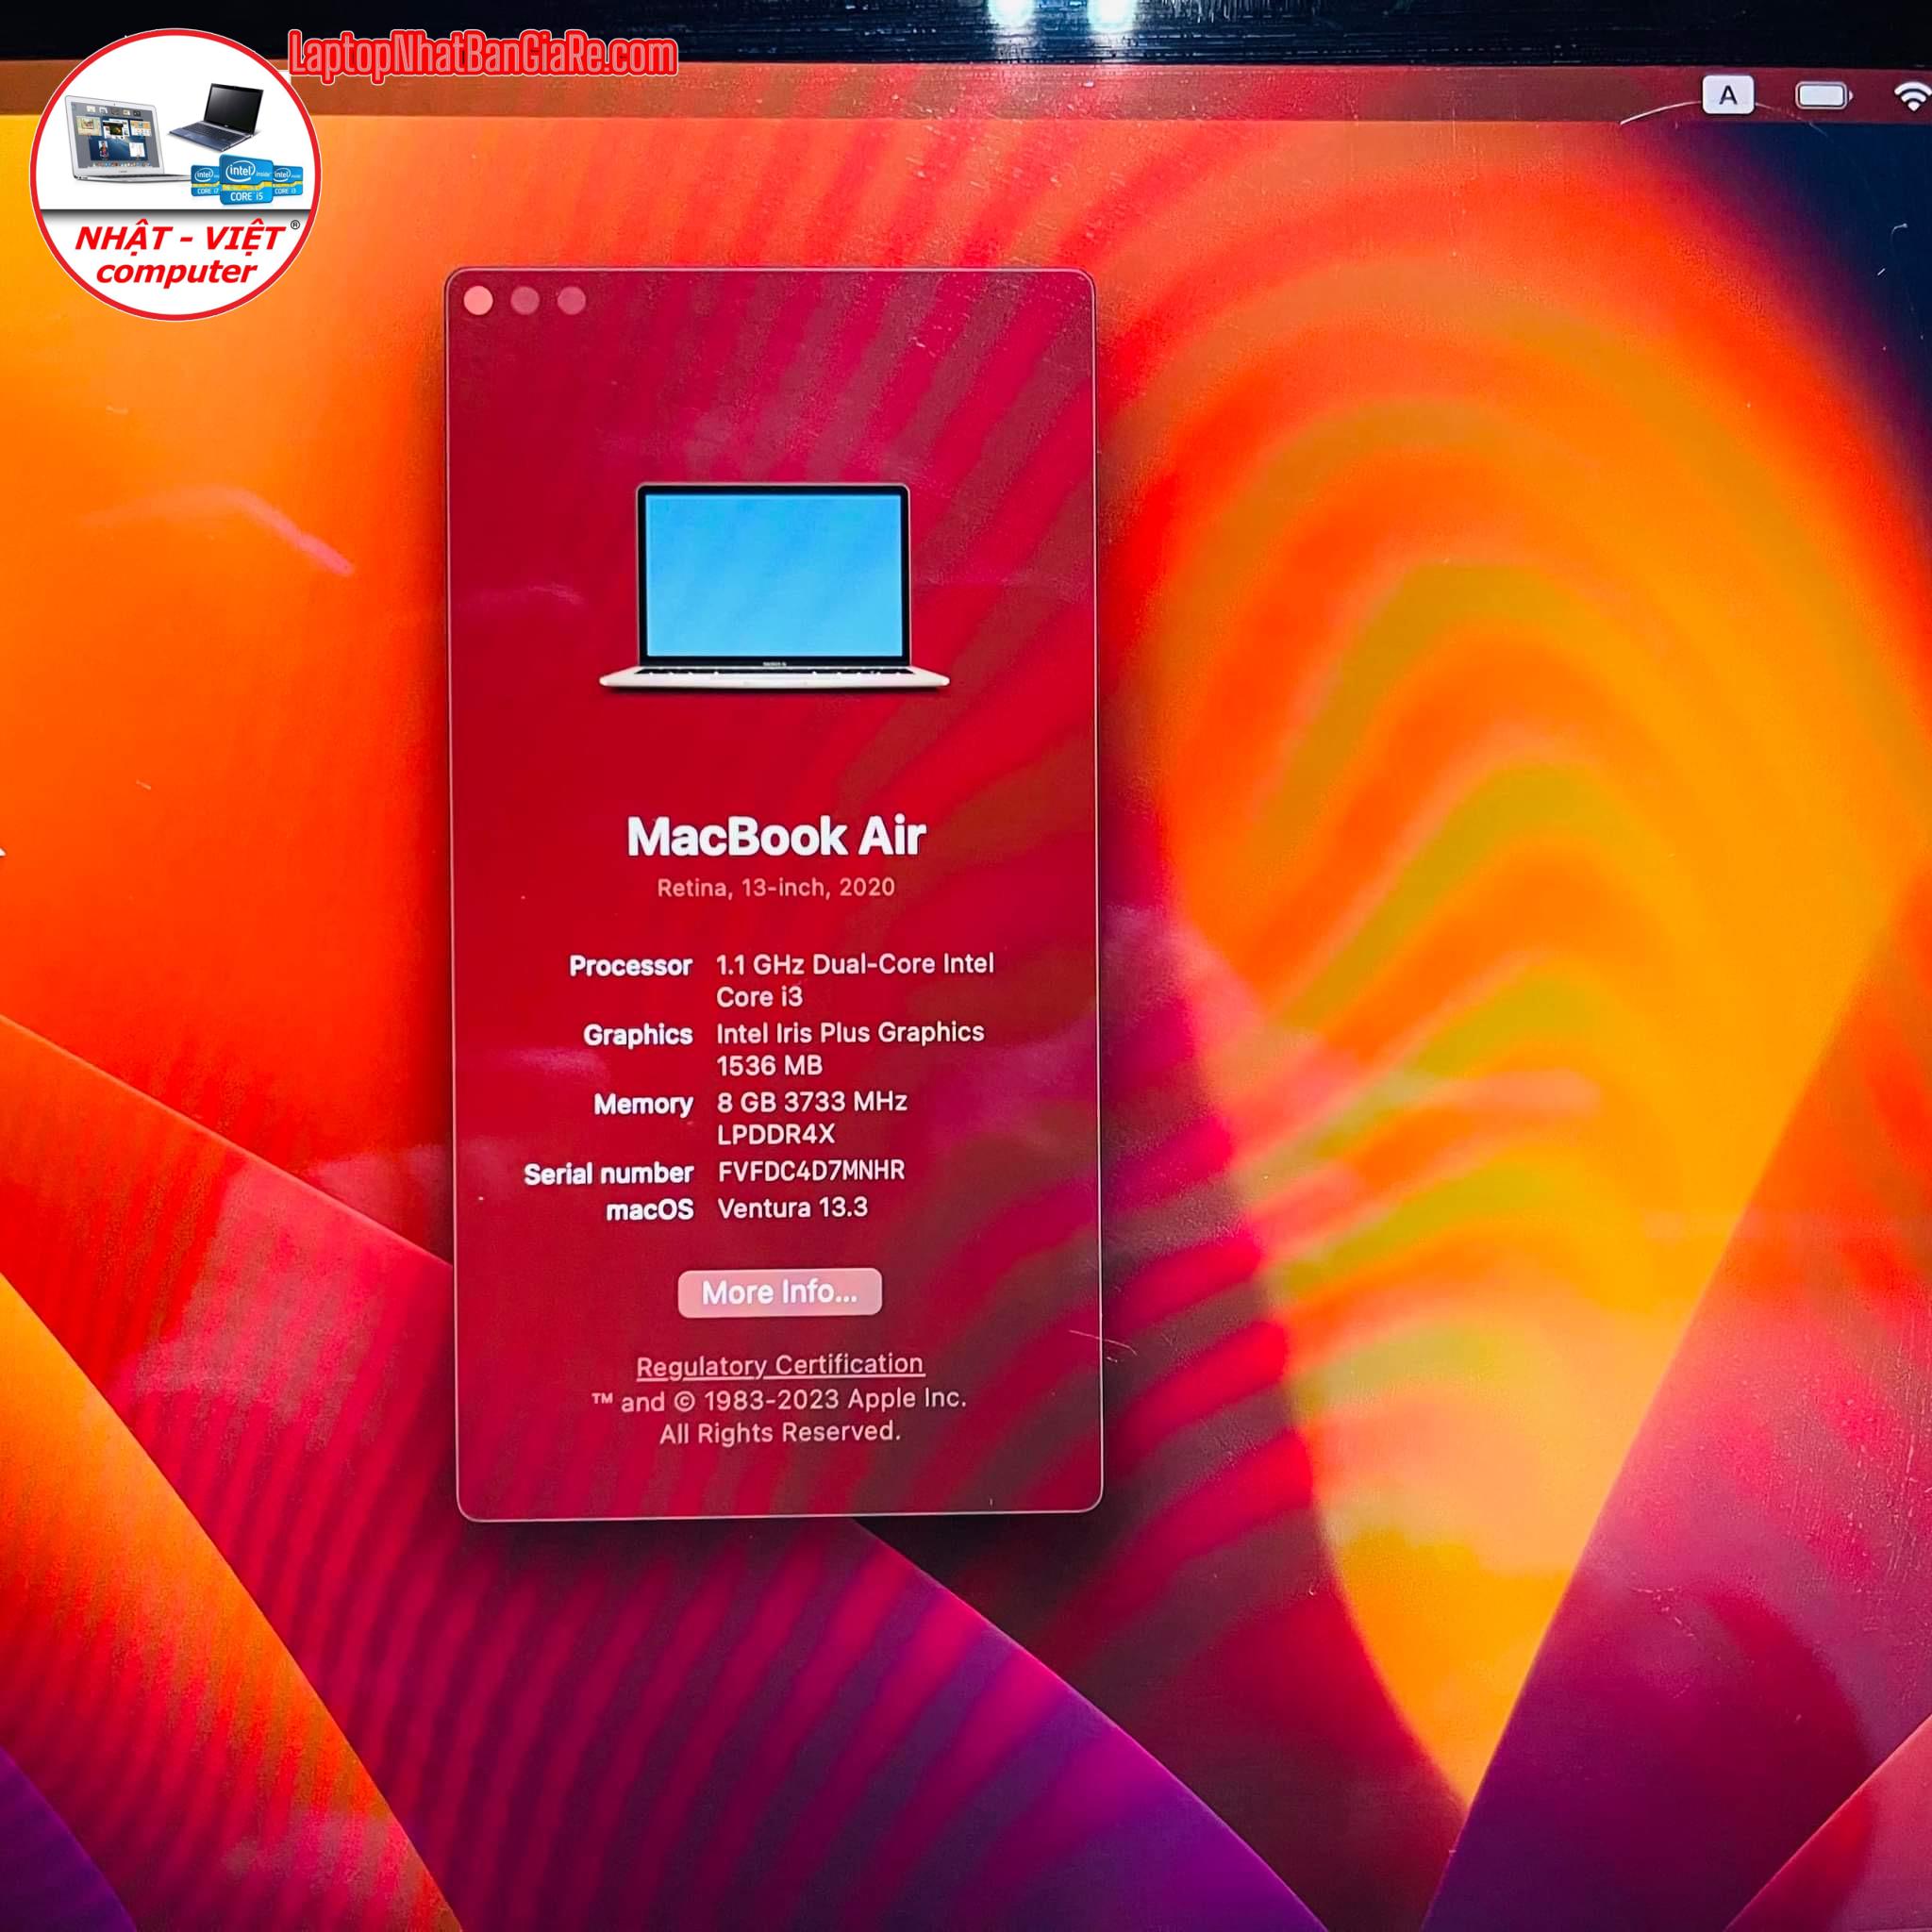
Task: Minimize the About This Mac window
Action: pos(525,300)
